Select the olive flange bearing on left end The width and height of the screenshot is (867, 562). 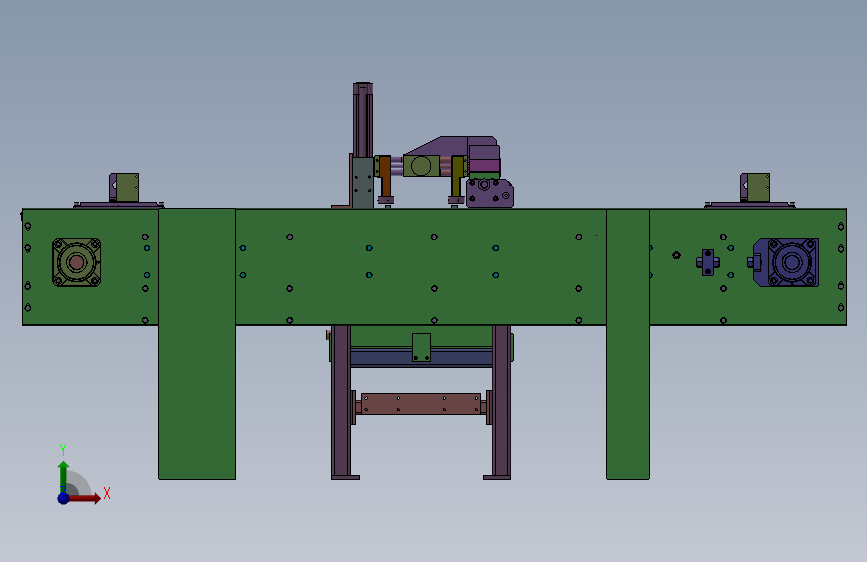coord(76,262)
